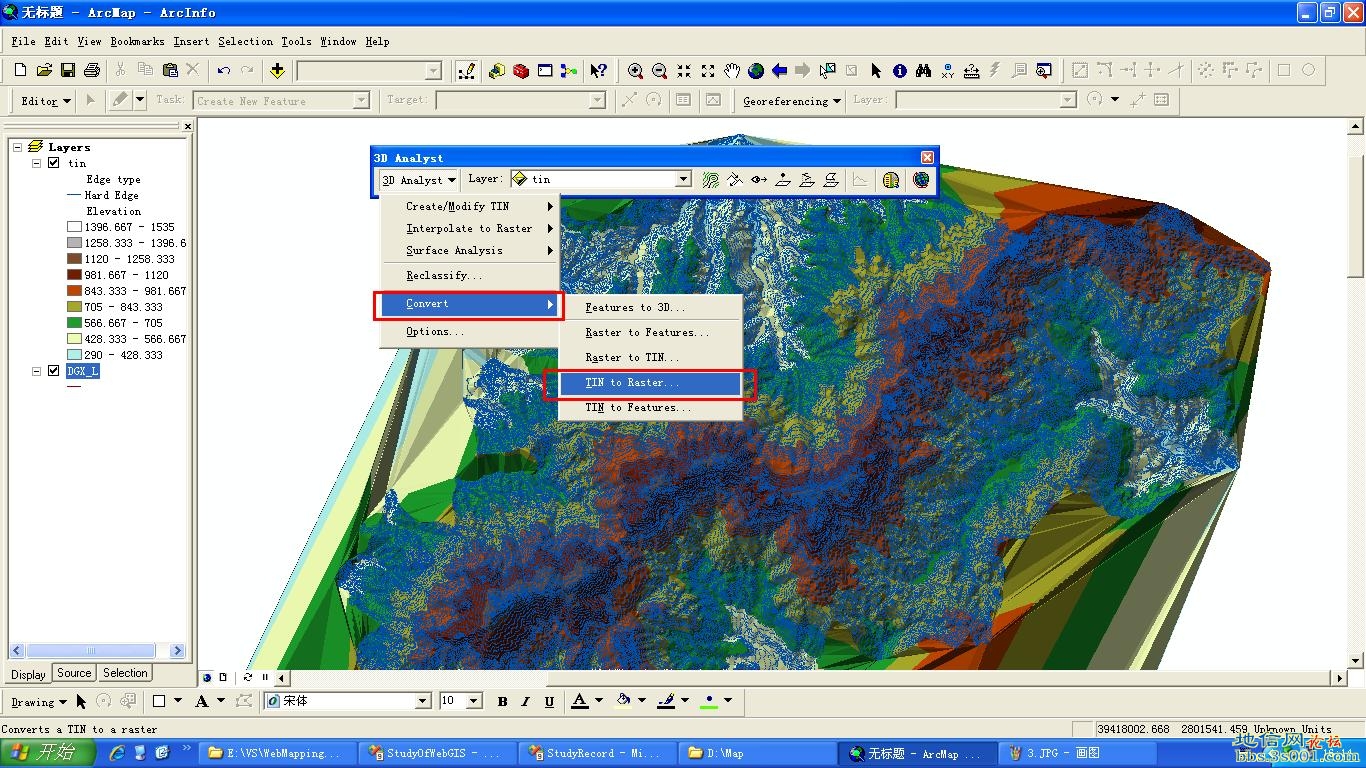Viewport: 1366px width, 768px height.
Task: Select the Identify tool (blue i icon)
Action: [x=900, y=70]
